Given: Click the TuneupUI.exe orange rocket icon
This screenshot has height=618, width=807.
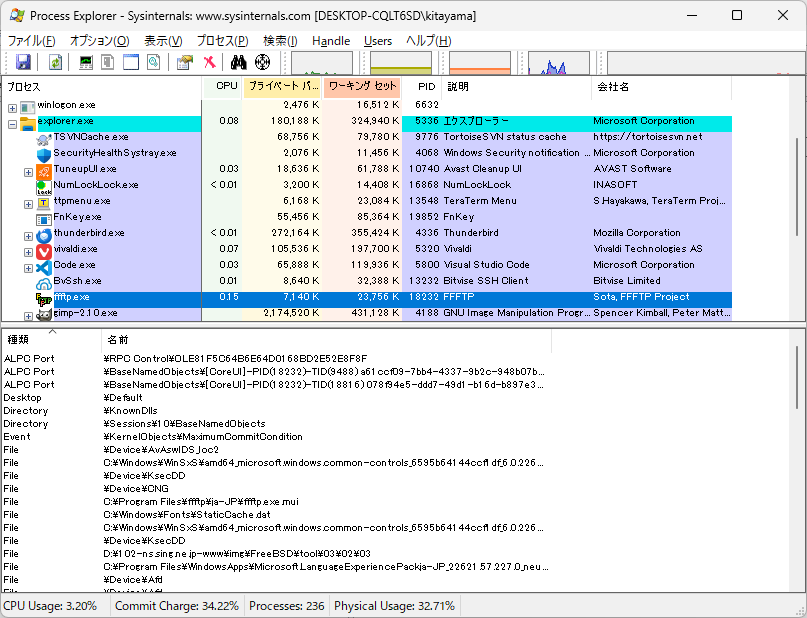Looking at the screenshot, I should (44, 170).
